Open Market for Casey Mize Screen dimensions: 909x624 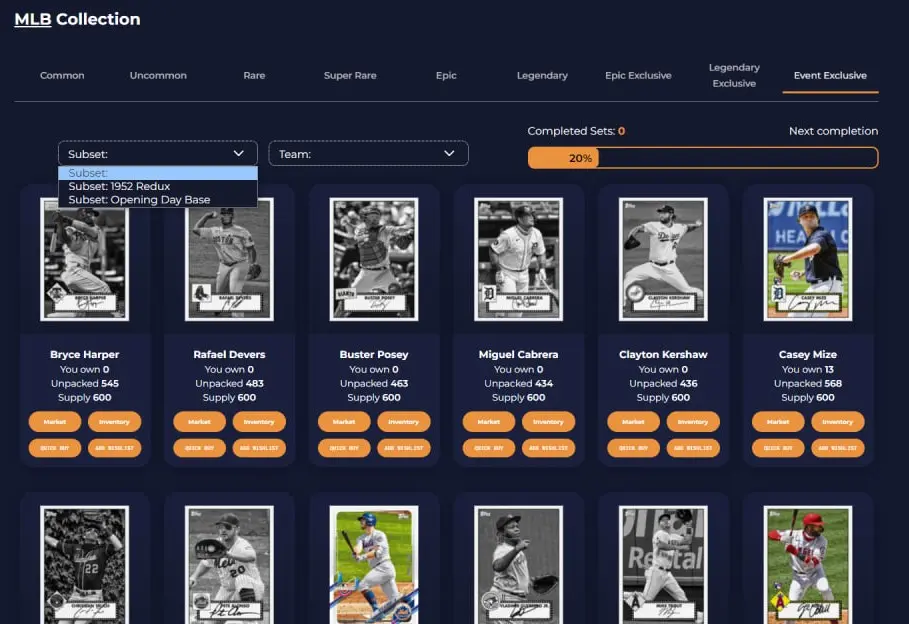[778, 422]
